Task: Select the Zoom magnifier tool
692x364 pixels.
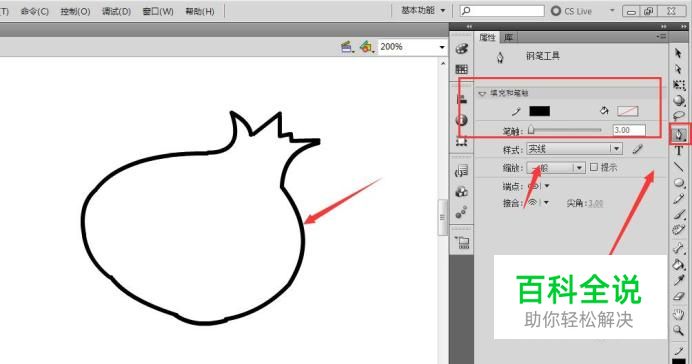Action: [679, 330]
